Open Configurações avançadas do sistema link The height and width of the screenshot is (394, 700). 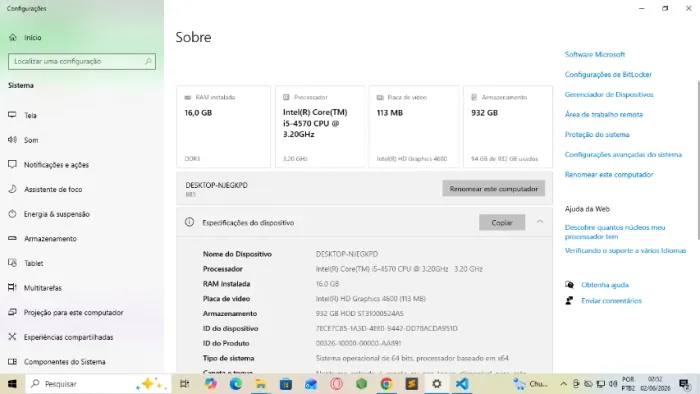tap(623, 155)
